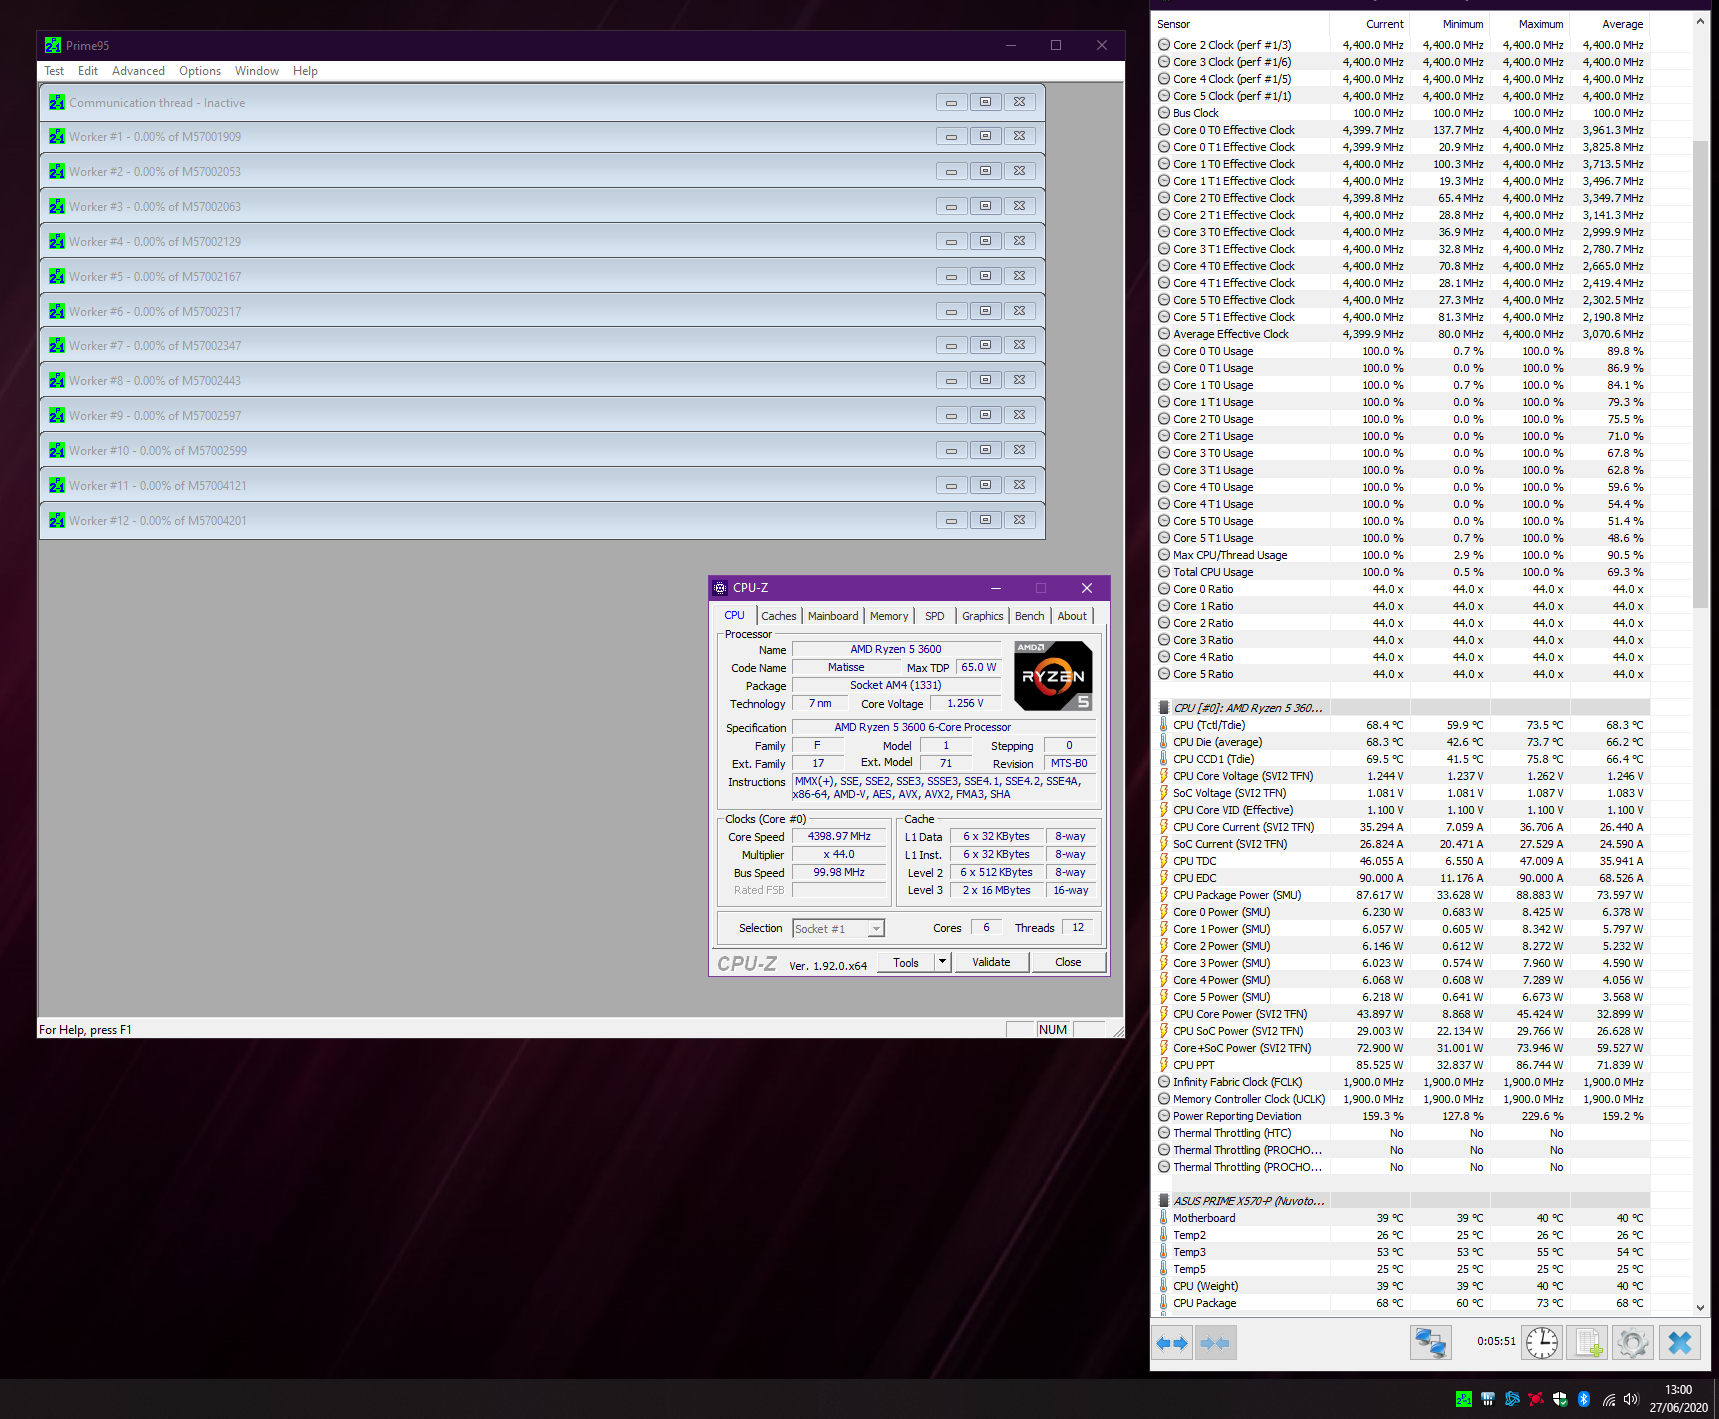Open the Socket #1 selection dropdown in CPU-Z
Image resolution: width=1719 pixels, height=1419 pixels.
(876, 929)
